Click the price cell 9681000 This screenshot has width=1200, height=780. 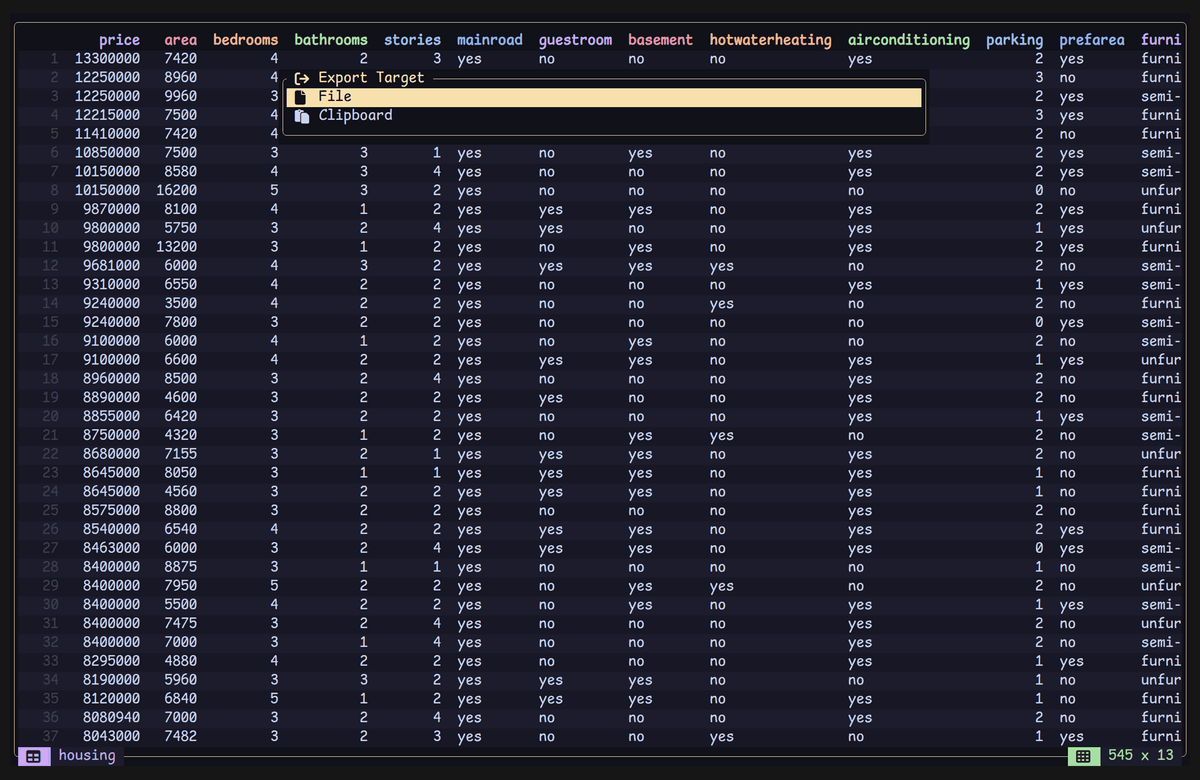tap(112, 266)
